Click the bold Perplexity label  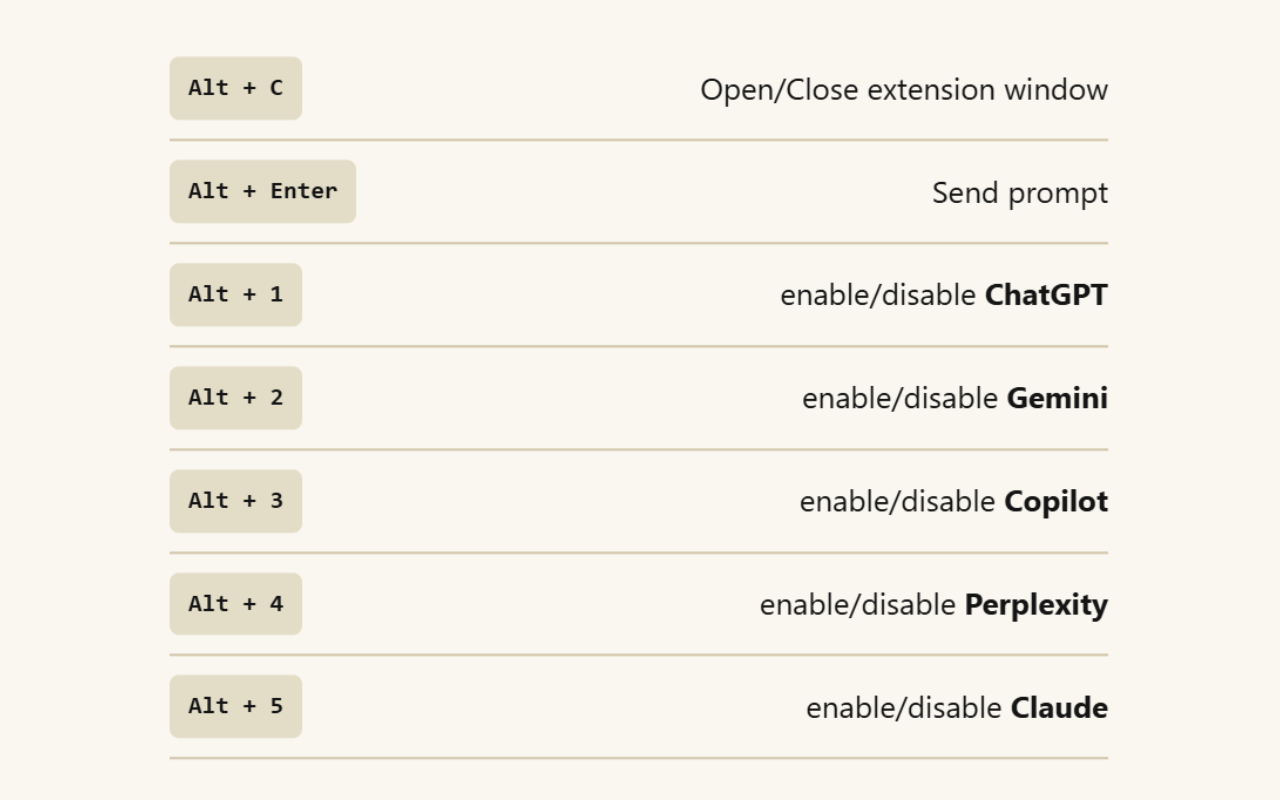tap(1036, 605)
